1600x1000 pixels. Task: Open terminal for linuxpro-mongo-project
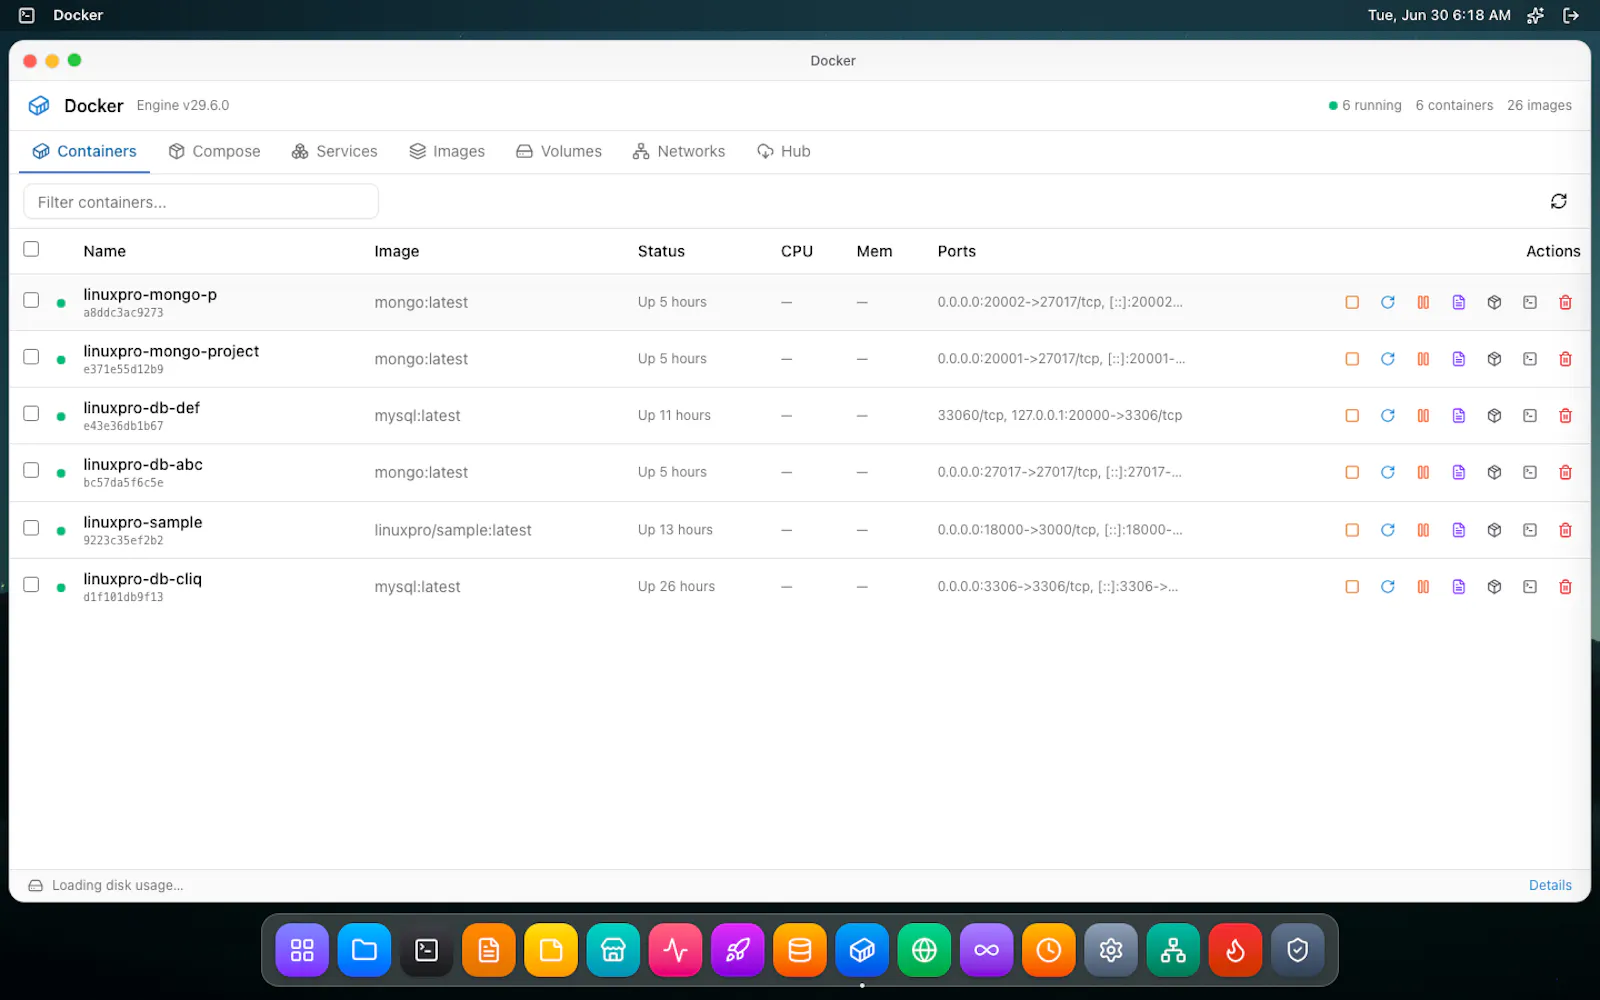pos(1530,359)
